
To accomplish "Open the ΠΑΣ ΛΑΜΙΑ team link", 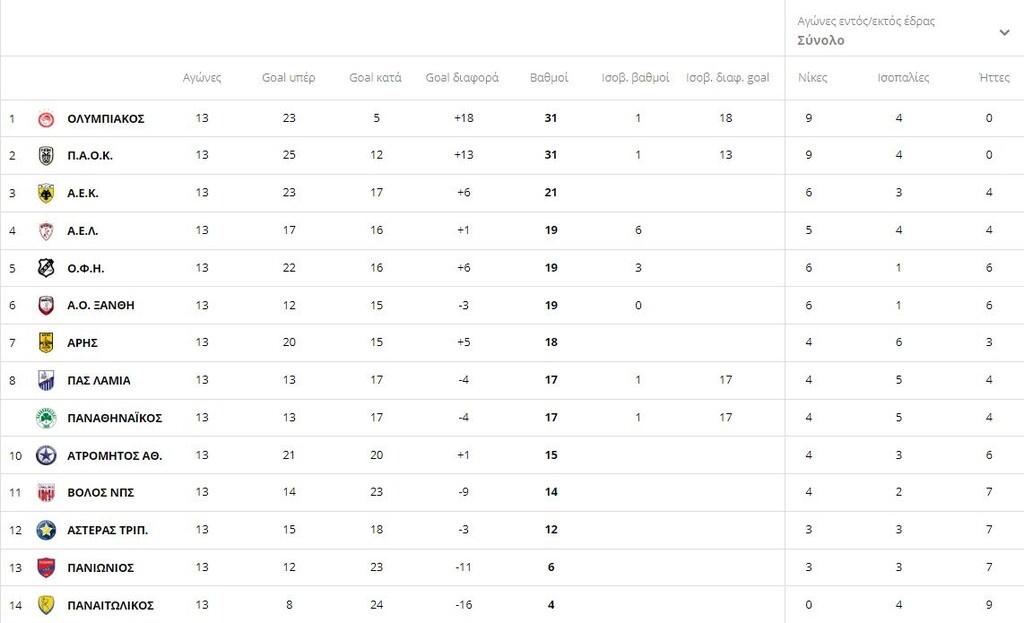I will (99, 381).
